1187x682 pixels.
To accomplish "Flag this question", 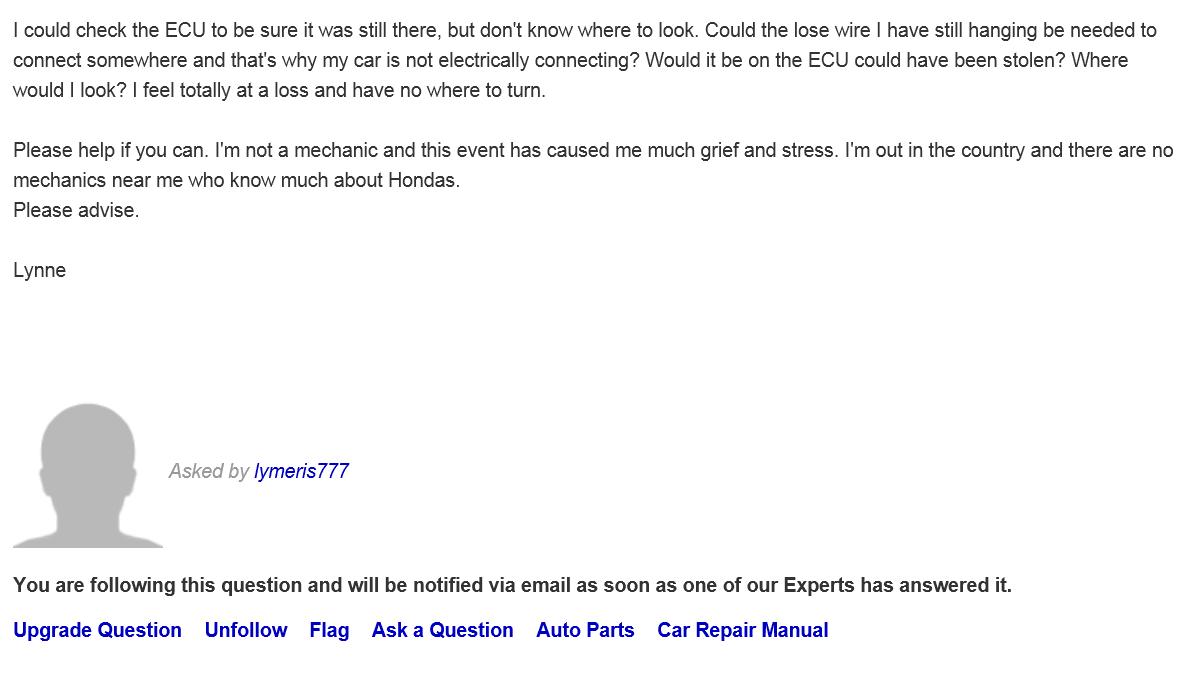I will [329, 630].
